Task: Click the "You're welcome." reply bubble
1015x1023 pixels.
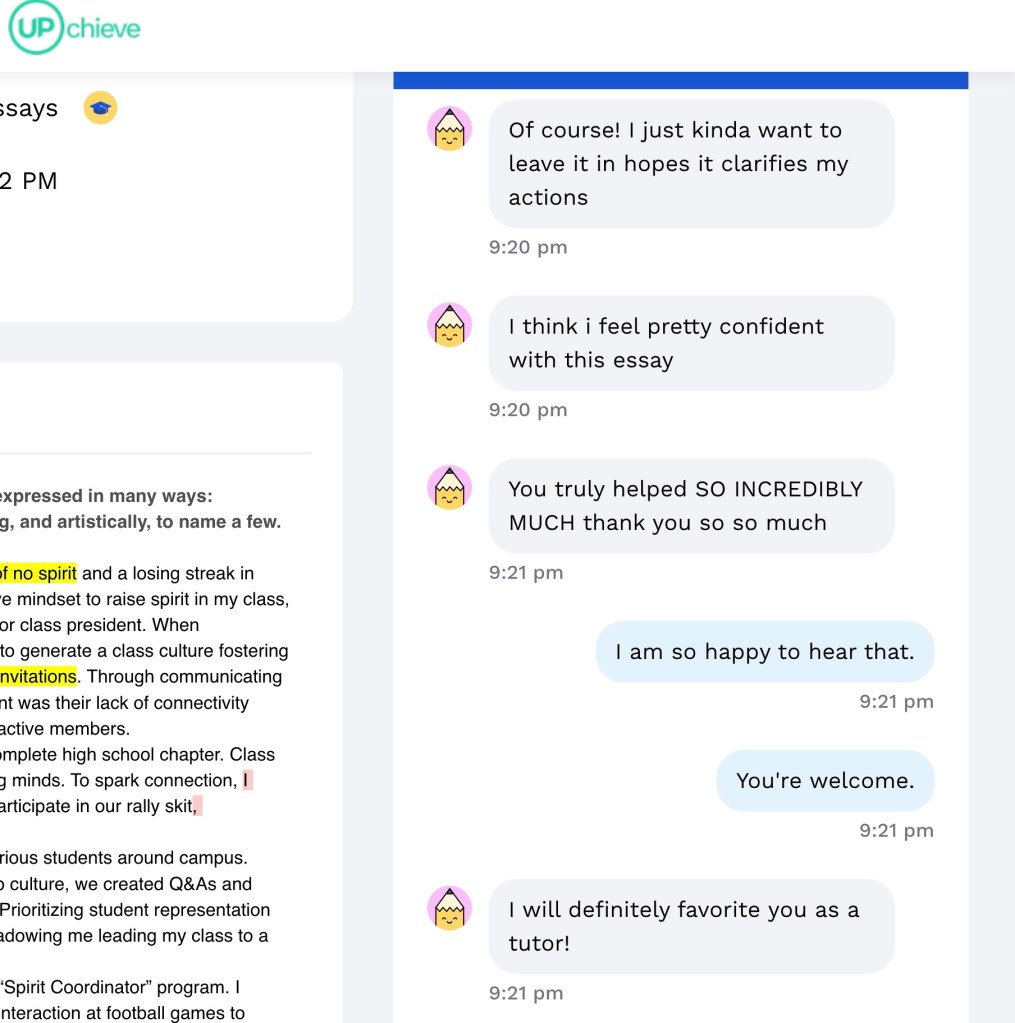Action: pyautogui.click(x=824, y=781)
